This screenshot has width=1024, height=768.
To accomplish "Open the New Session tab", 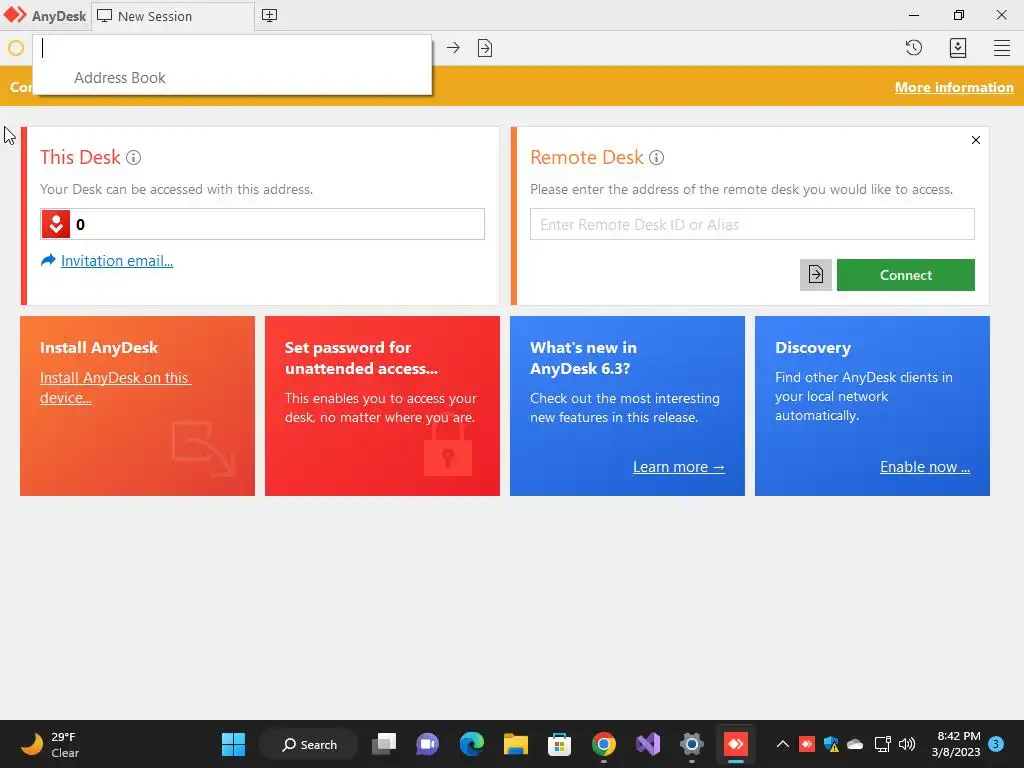I will tap(173, 16).
